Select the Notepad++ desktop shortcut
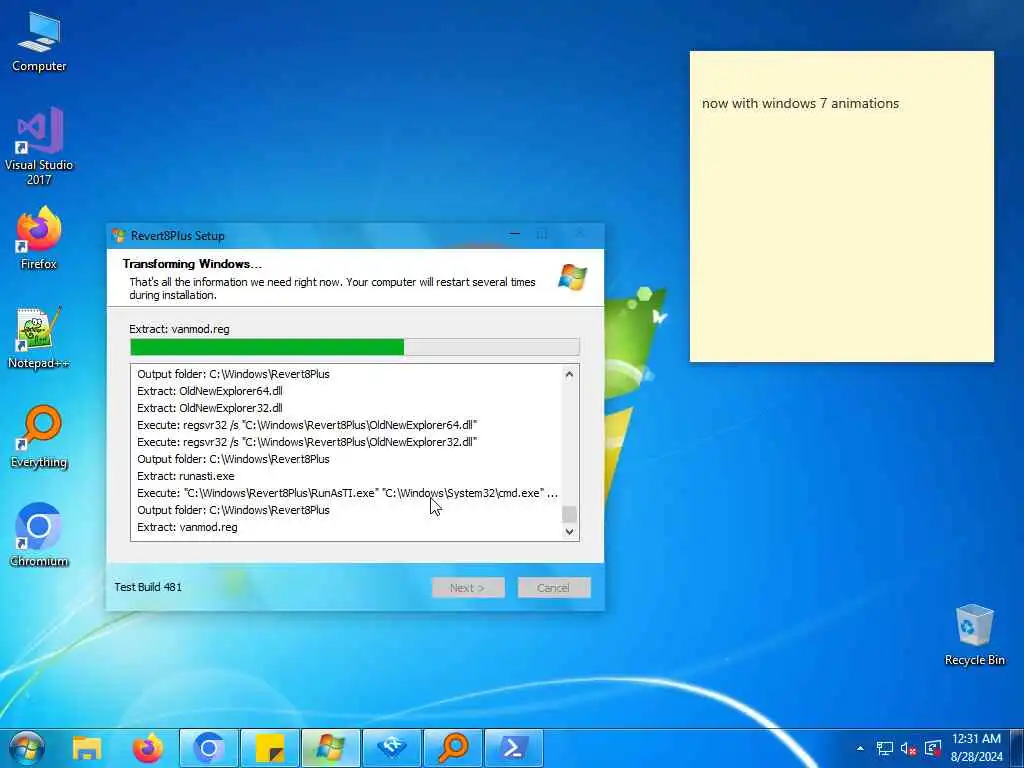 click(x=39, y=338)
